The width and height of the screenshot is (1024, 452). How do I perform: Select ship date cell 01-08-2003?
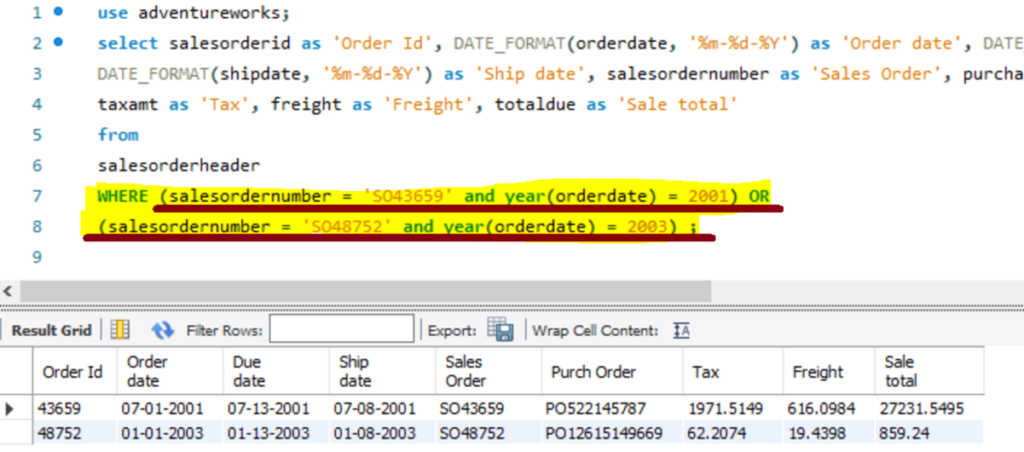[x=382, y=432]
